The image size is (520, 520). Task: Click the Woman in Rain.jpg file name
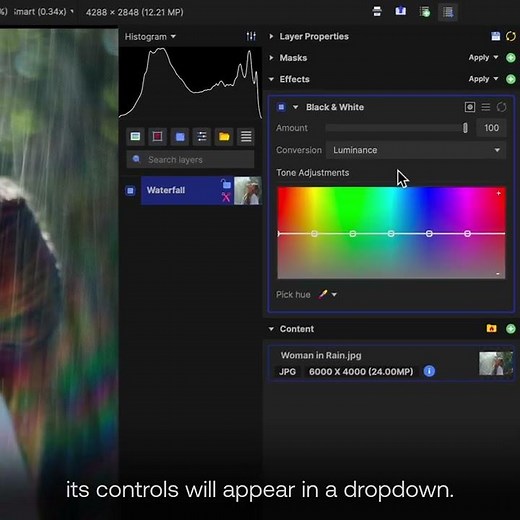click(321, 355)
